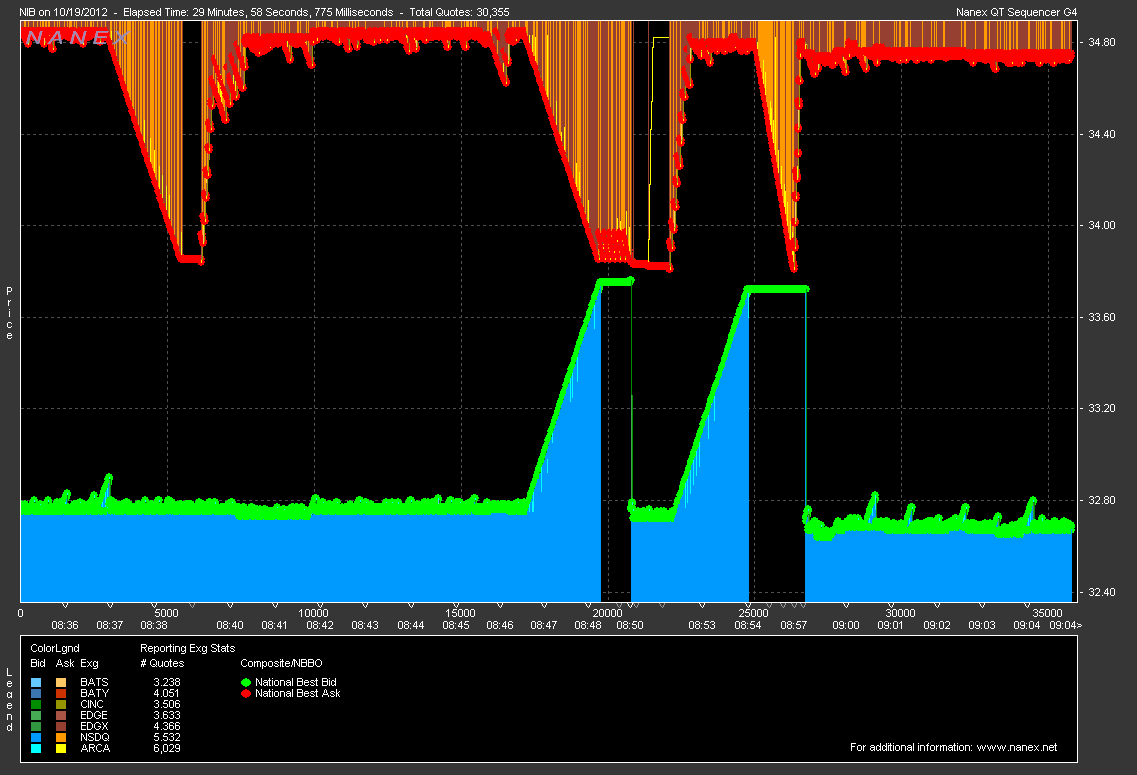Viewport: 1137px width, 775px height.
Task: Choose the CINC bid color swatch
Action: [x=36, y=704]
